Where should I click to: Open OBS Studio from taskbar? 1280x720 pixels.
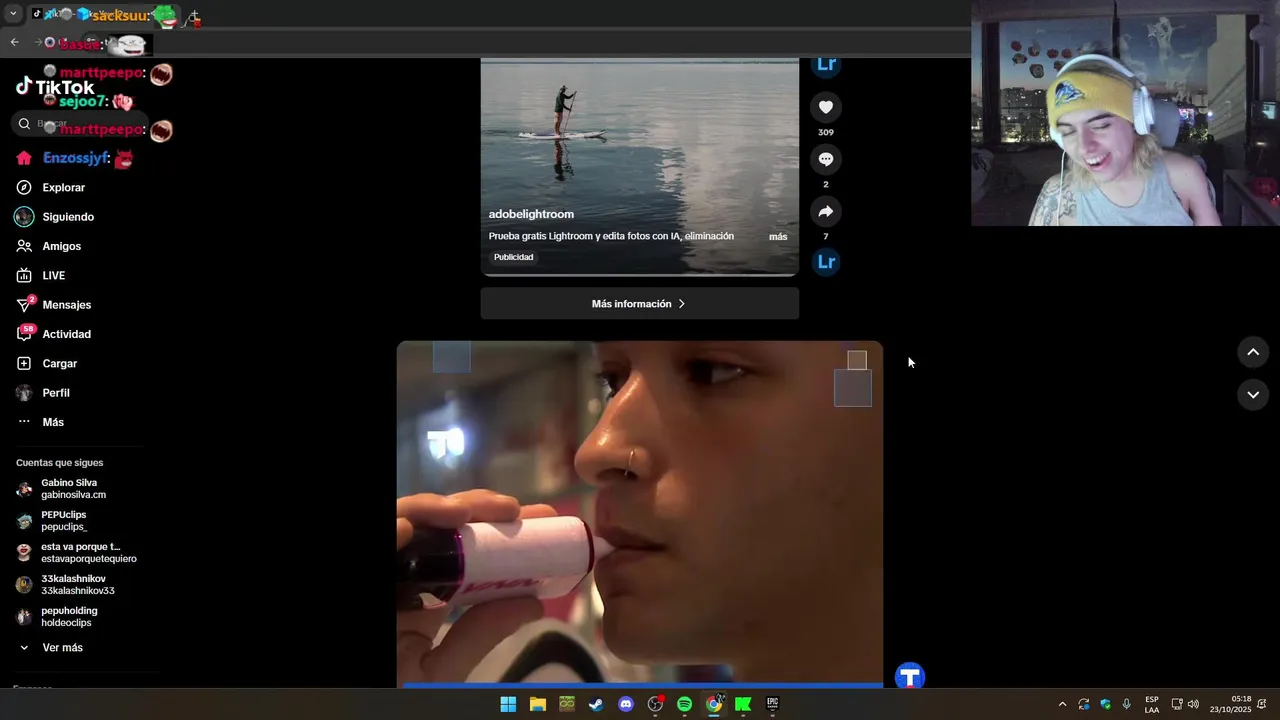[x=655, y=704]
